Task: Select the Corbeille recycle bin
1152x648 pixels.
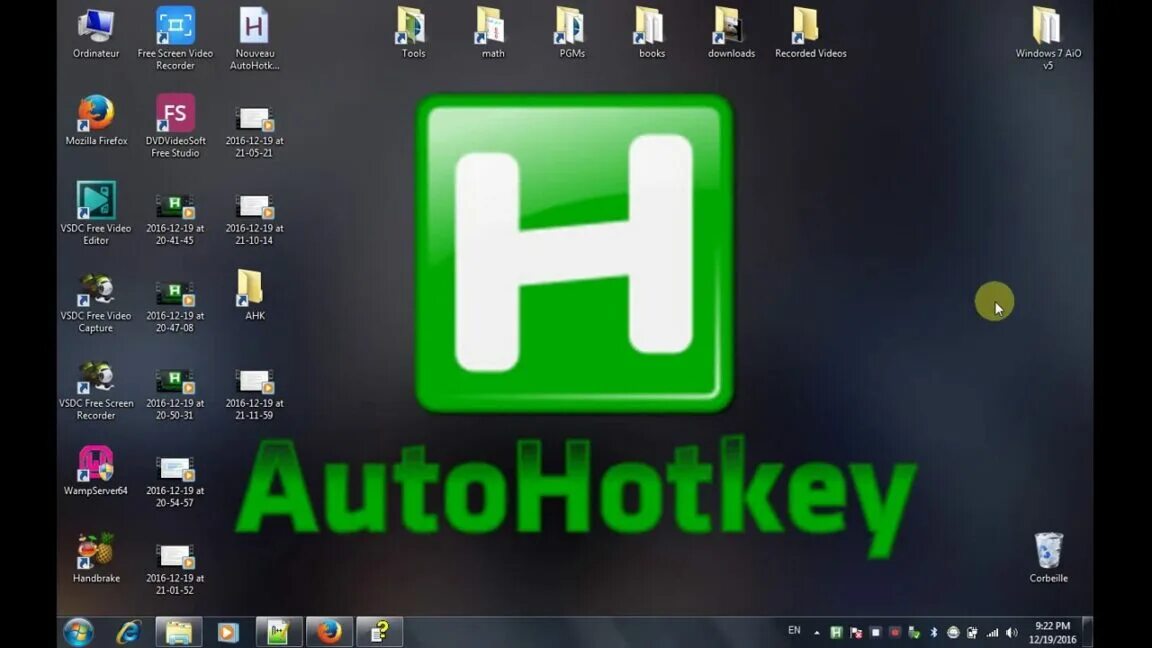Action: click(x=1048, y=558)
